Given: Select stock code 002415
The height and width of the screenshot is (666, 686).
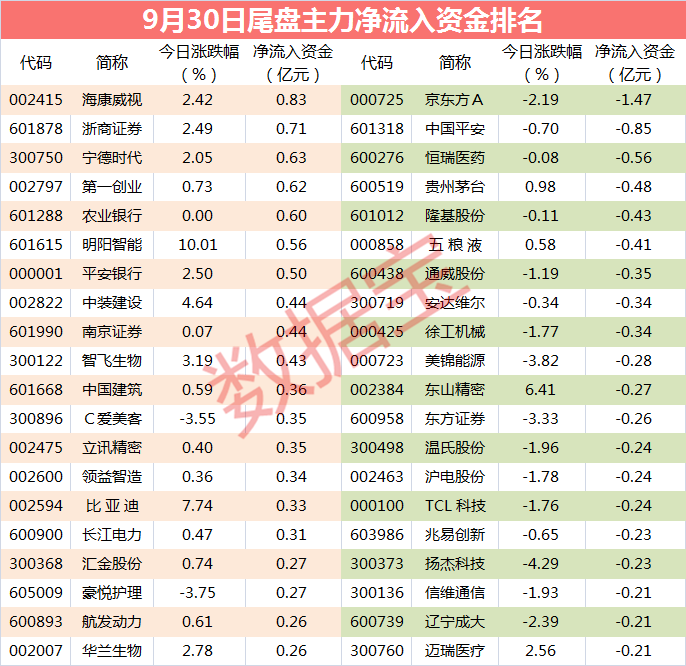Looking at the screenshot, I should [x=36, y=100].
